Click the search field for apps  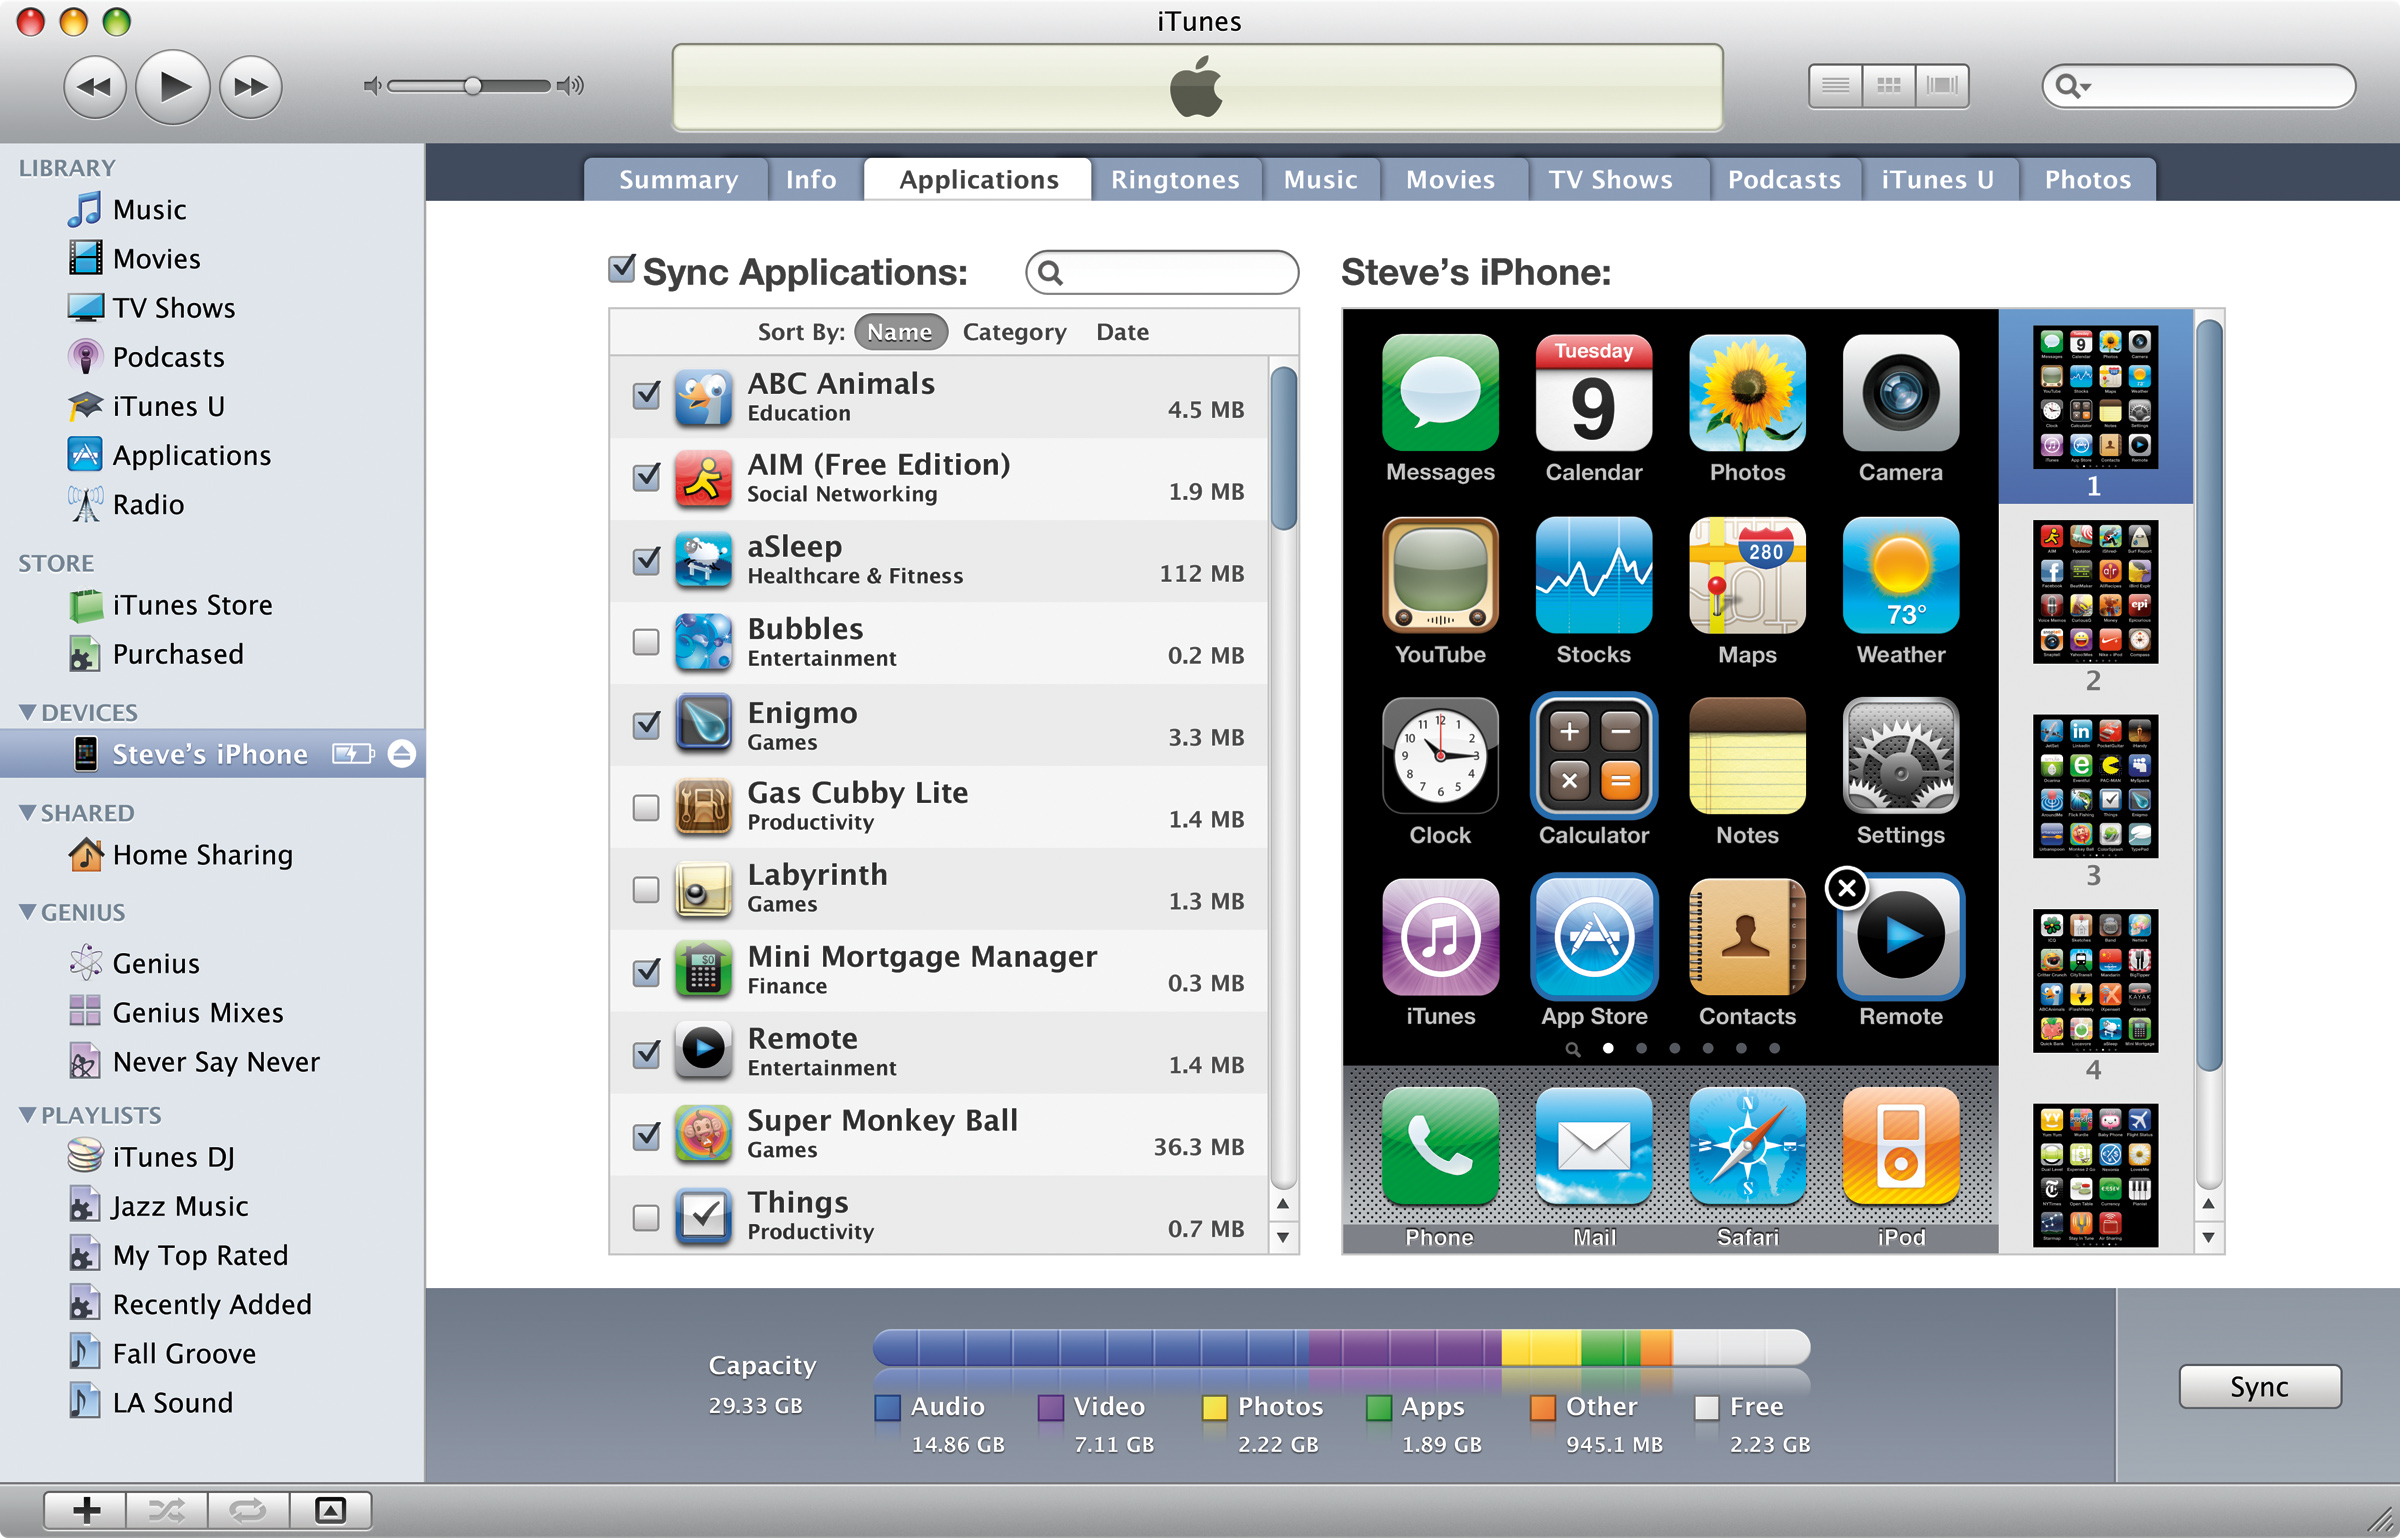pos(1160,271)
